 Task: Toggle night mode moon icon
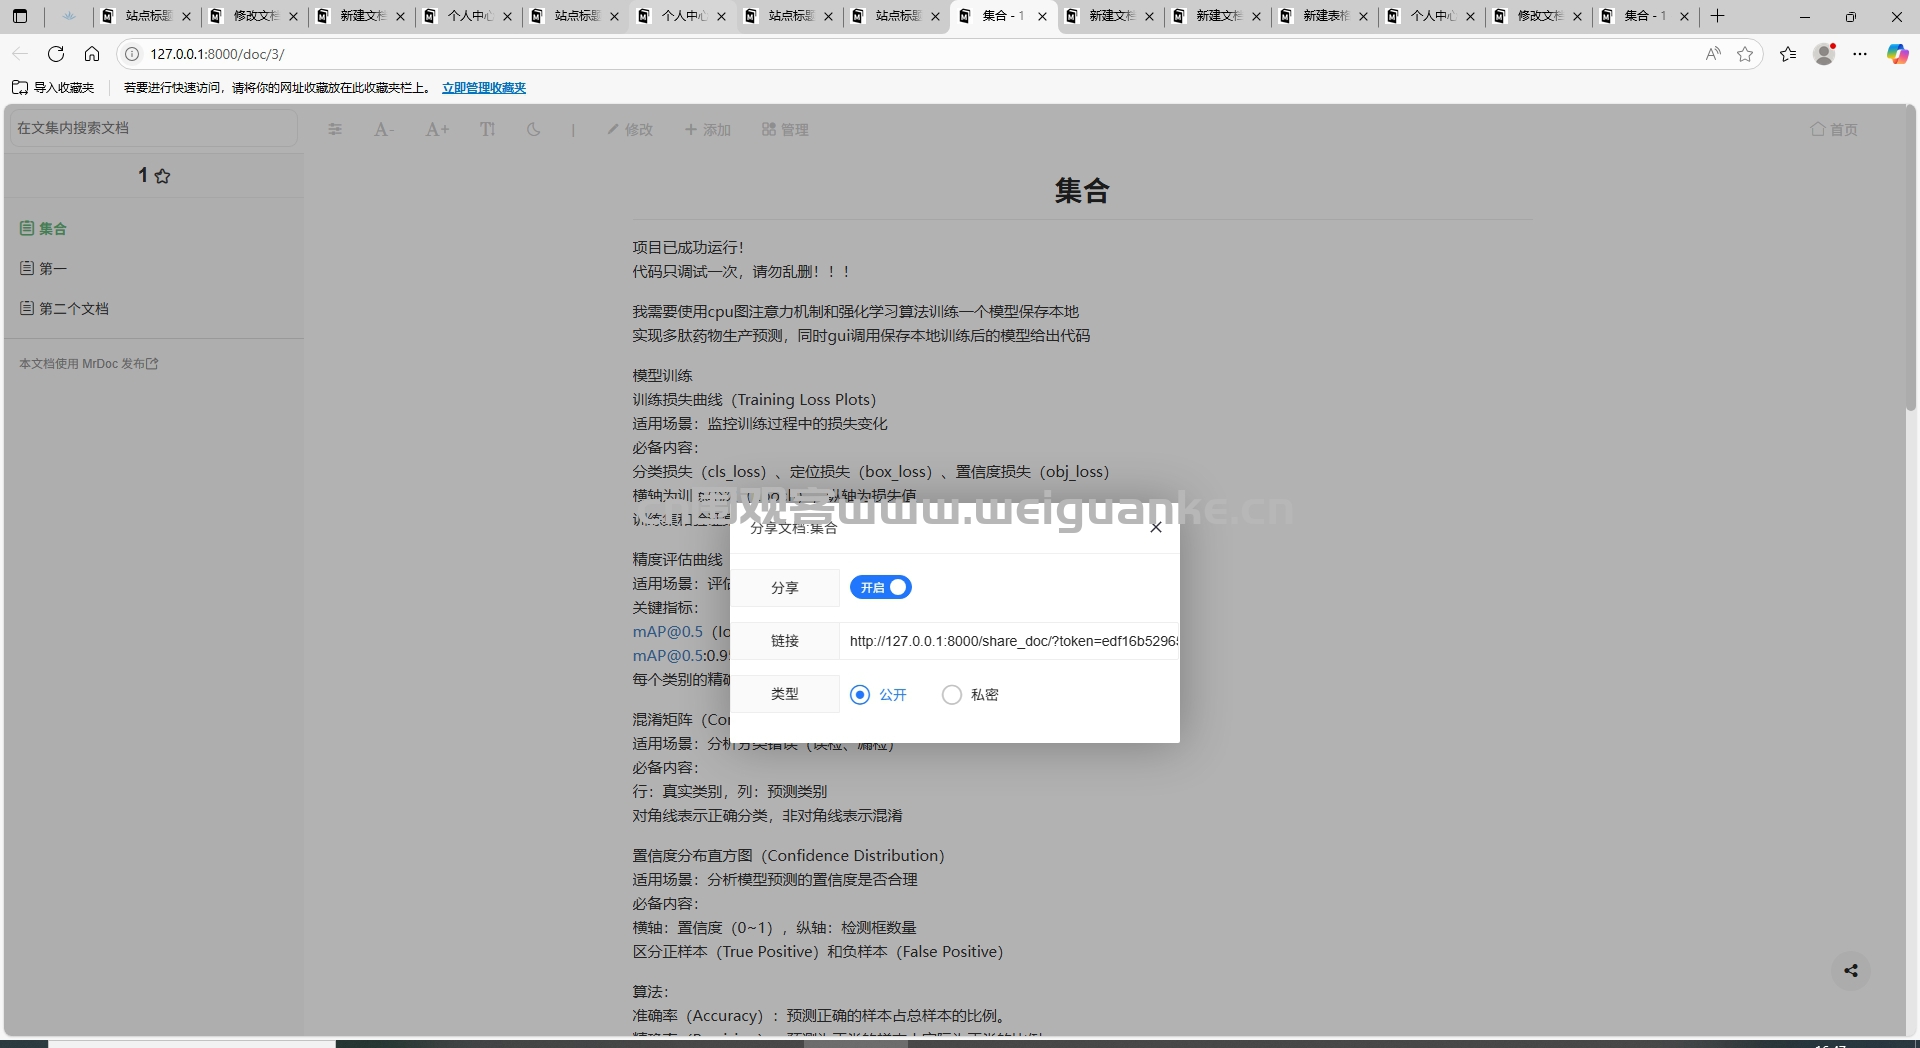point(533,129)
